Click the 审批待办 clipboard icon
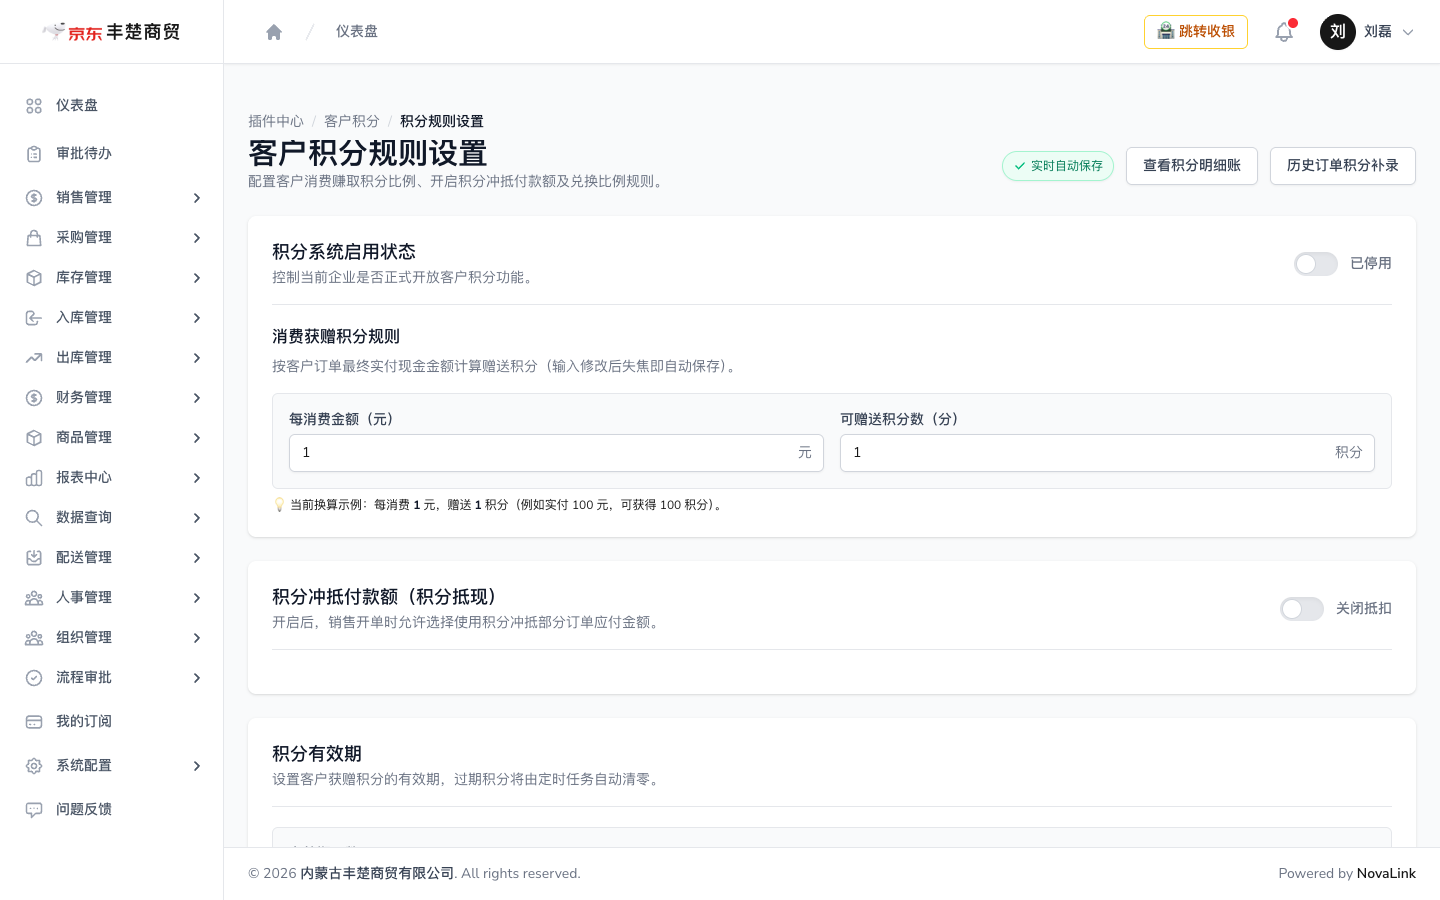This screenshot has width=1440, height=900. click(34, 154)
